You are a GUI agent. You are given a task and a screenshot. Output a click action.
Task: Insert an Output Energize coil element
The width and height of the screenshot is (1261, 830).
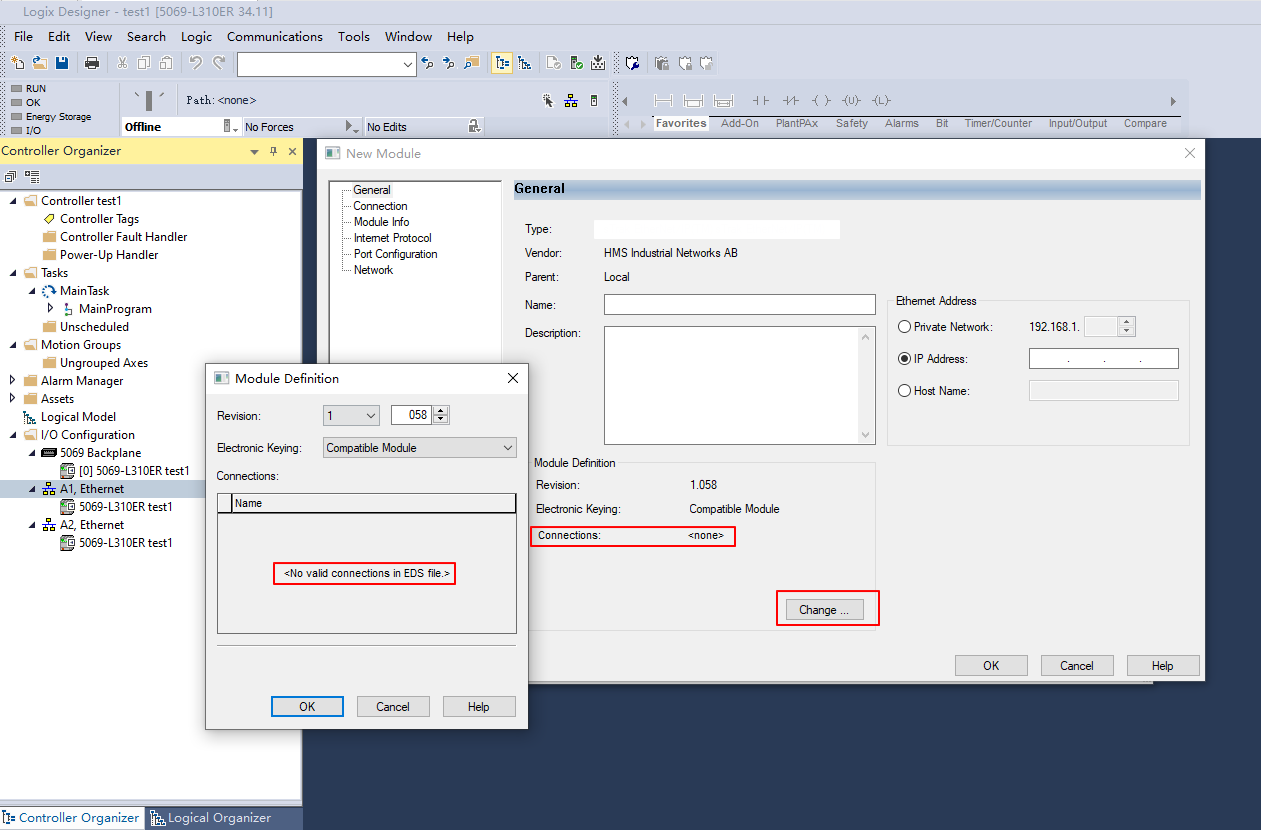(x=821, y=100)
